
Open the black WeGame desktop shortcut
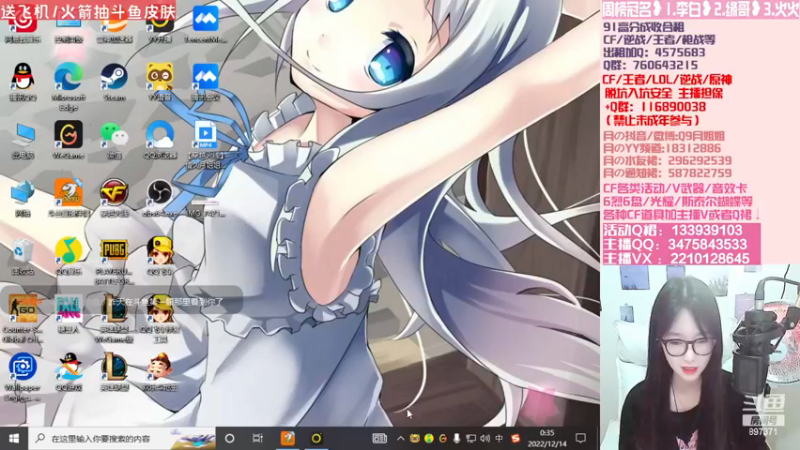pos(68,135)
